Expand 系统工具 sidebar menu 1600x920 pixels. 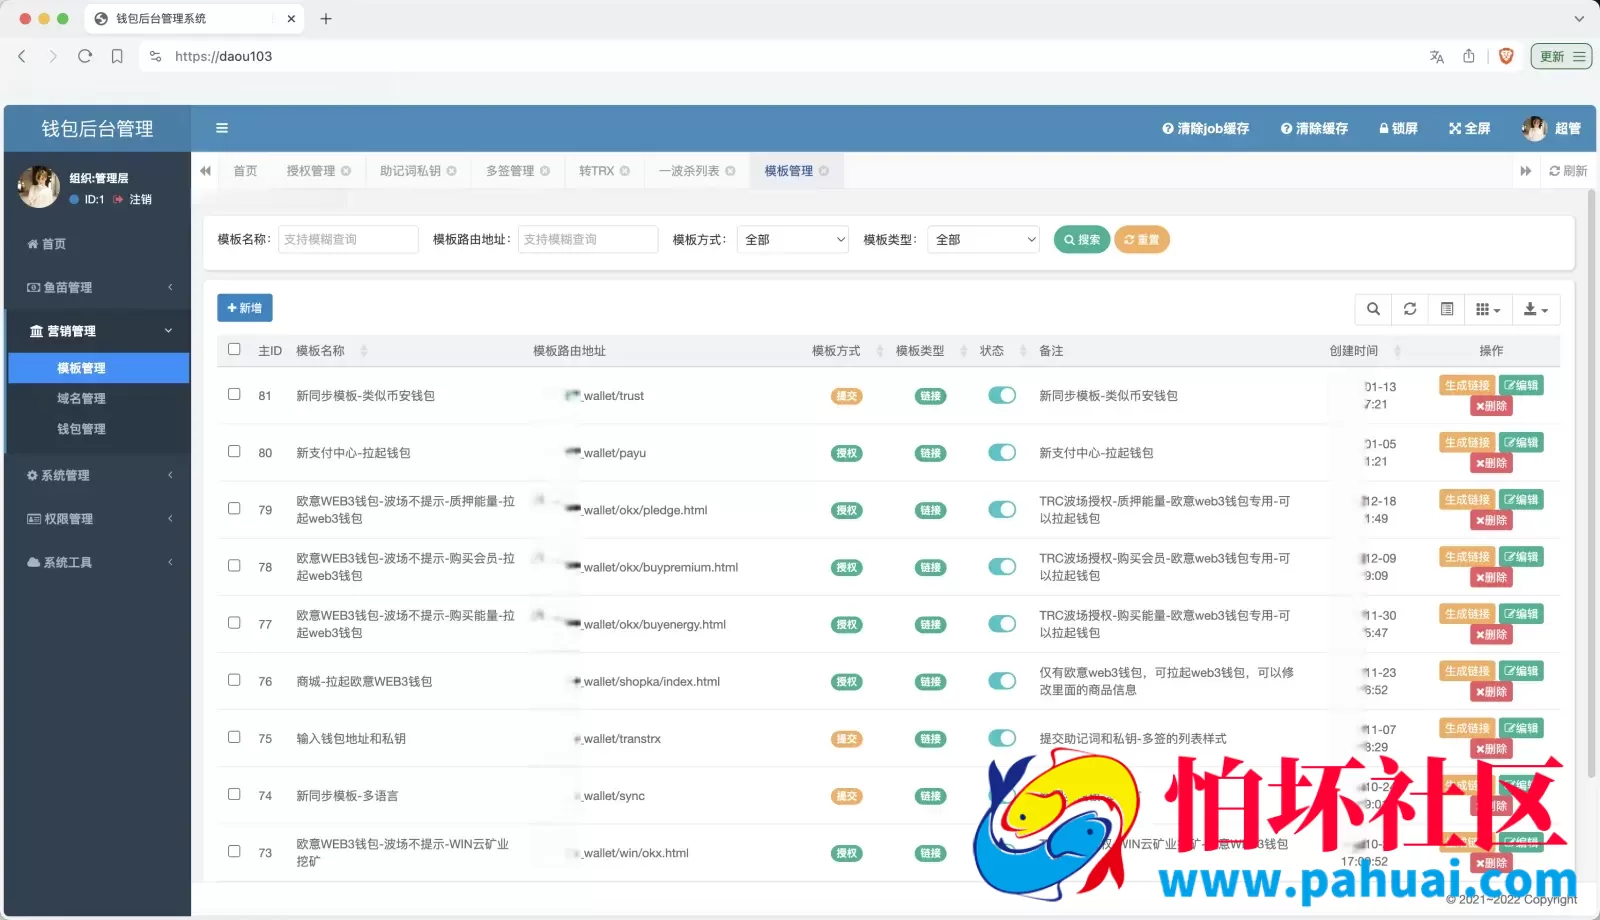(97, 562)
